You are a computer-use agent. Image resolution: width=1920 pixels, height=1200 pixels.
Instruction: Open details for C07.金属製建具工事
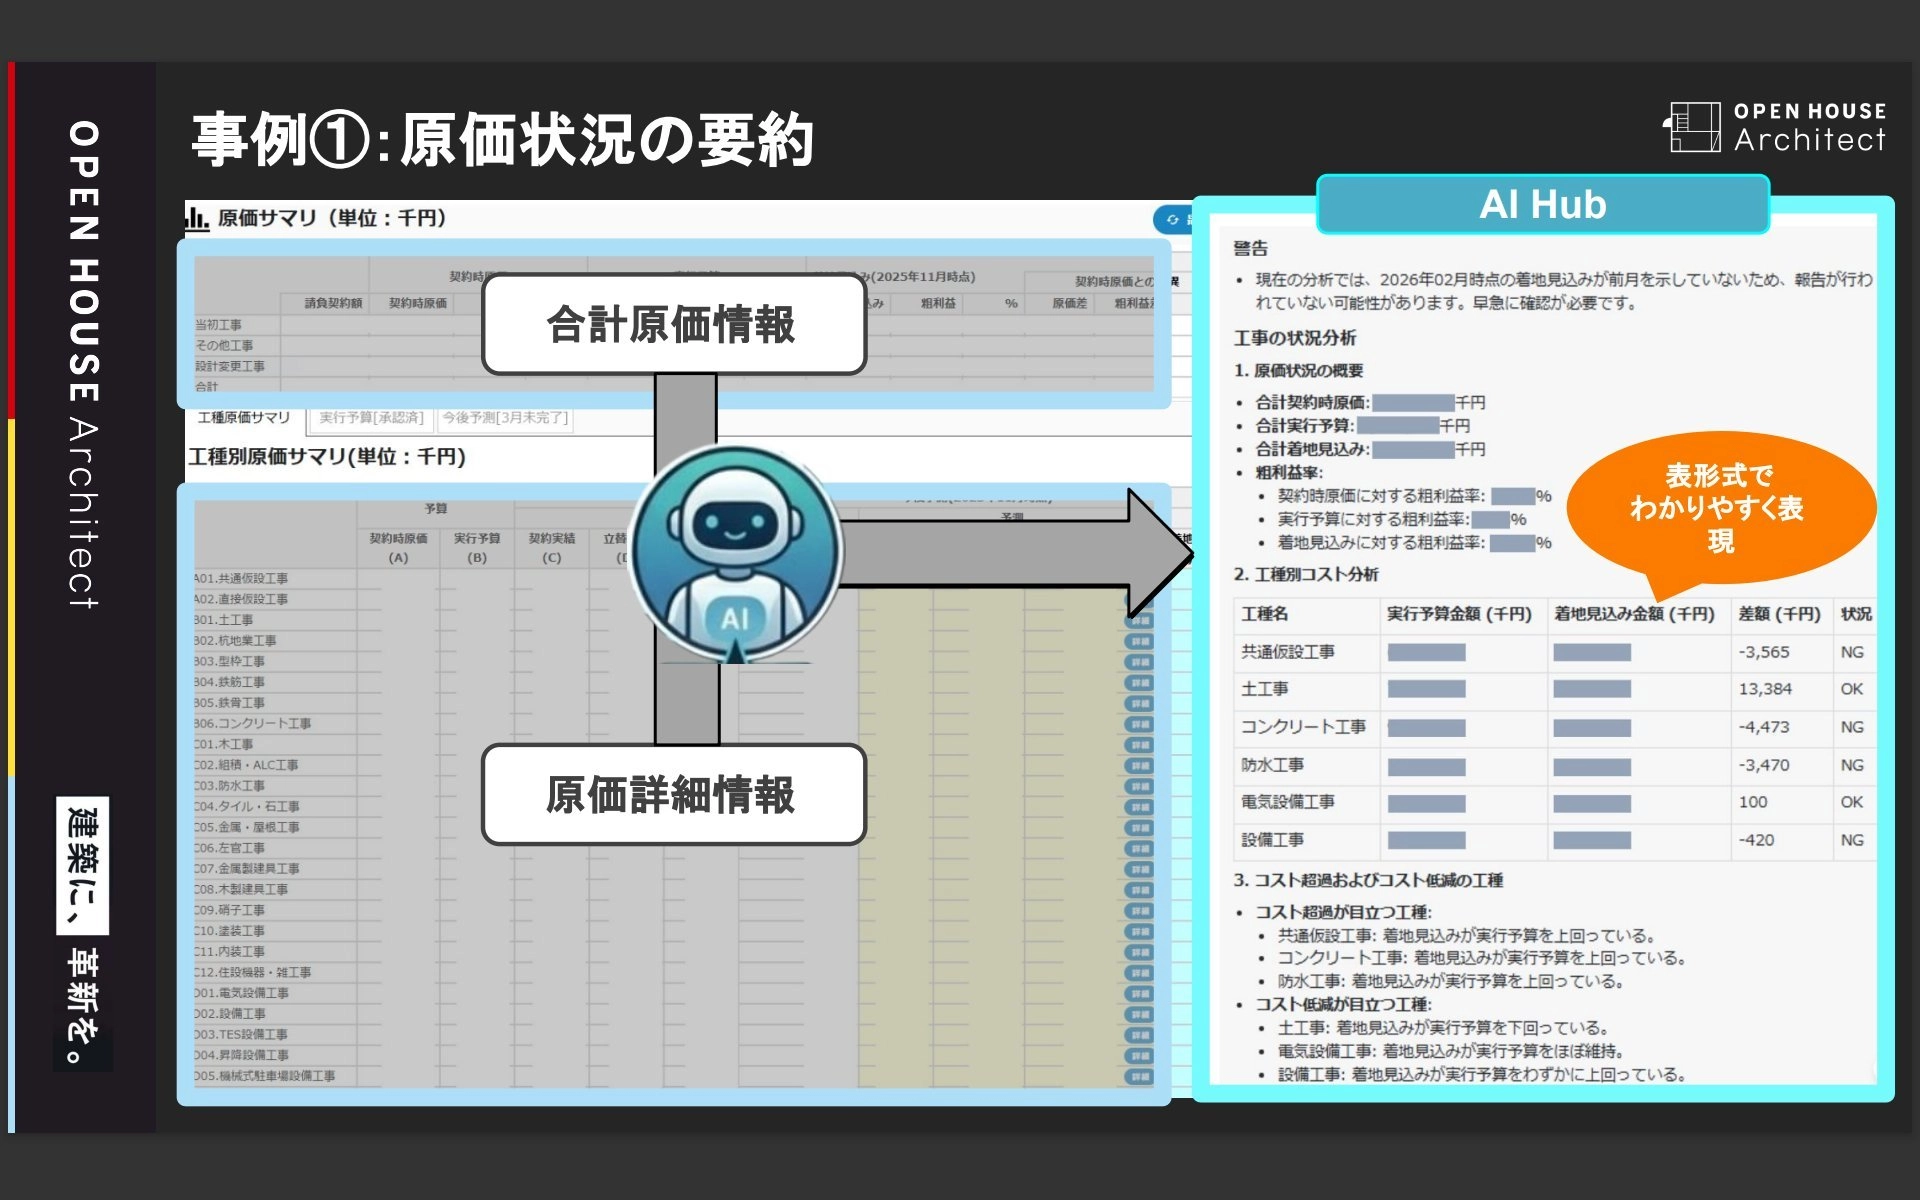(1139, 869)
